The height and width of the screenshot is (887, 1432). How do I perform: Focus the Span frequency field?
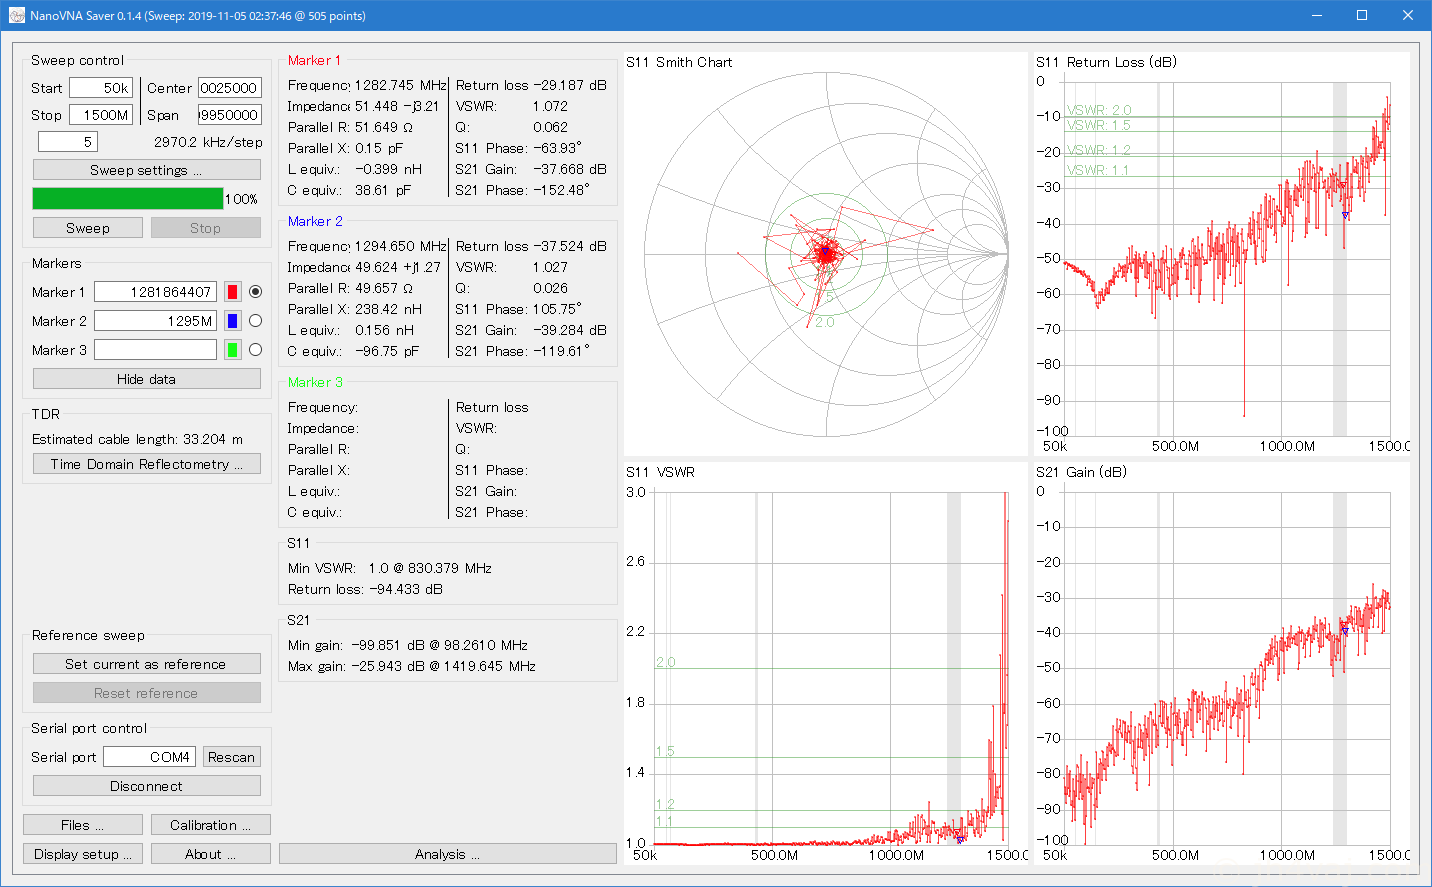coord(229,115)
